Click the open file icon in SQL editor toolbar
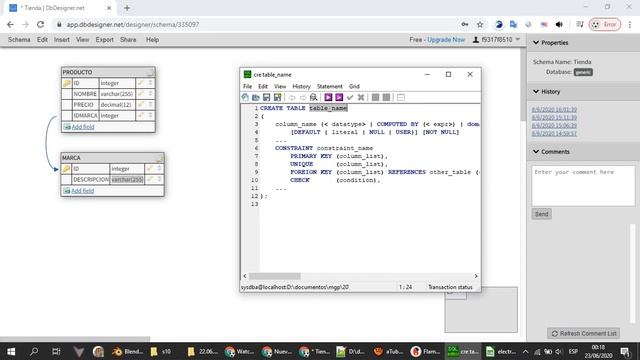 click(256, 98)
